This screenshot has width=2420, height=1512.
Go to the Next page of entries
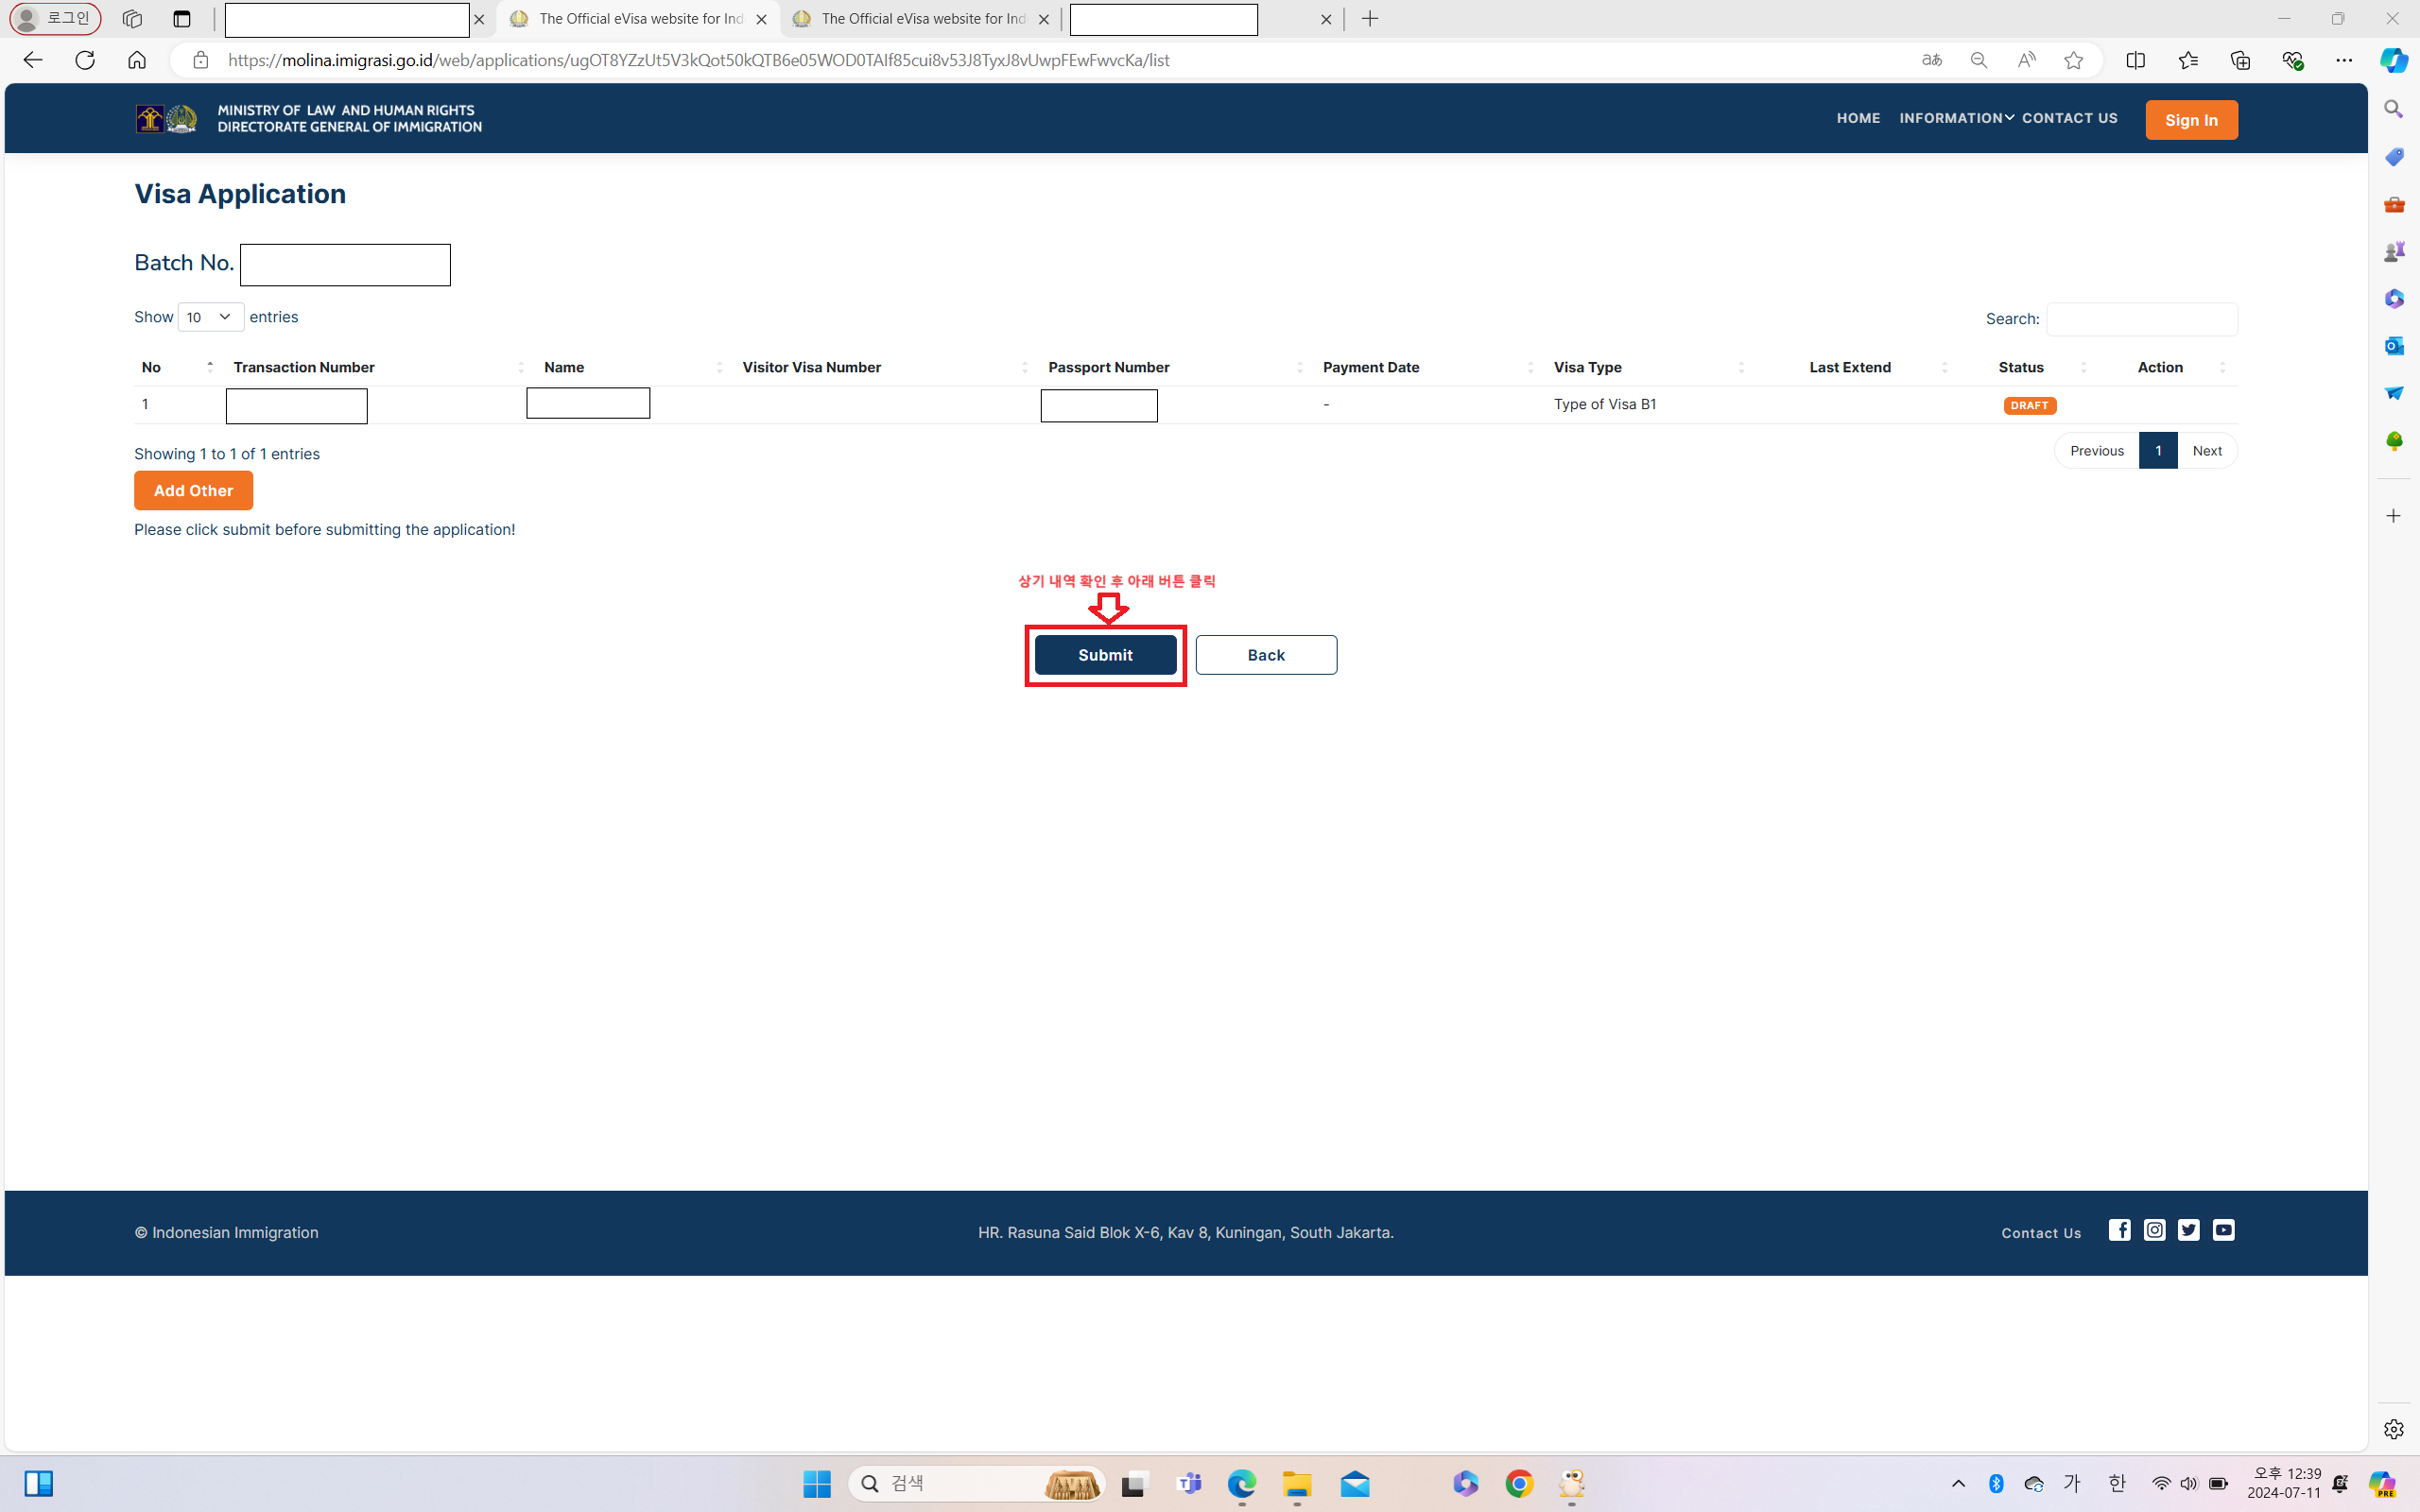click(2207, 450)
